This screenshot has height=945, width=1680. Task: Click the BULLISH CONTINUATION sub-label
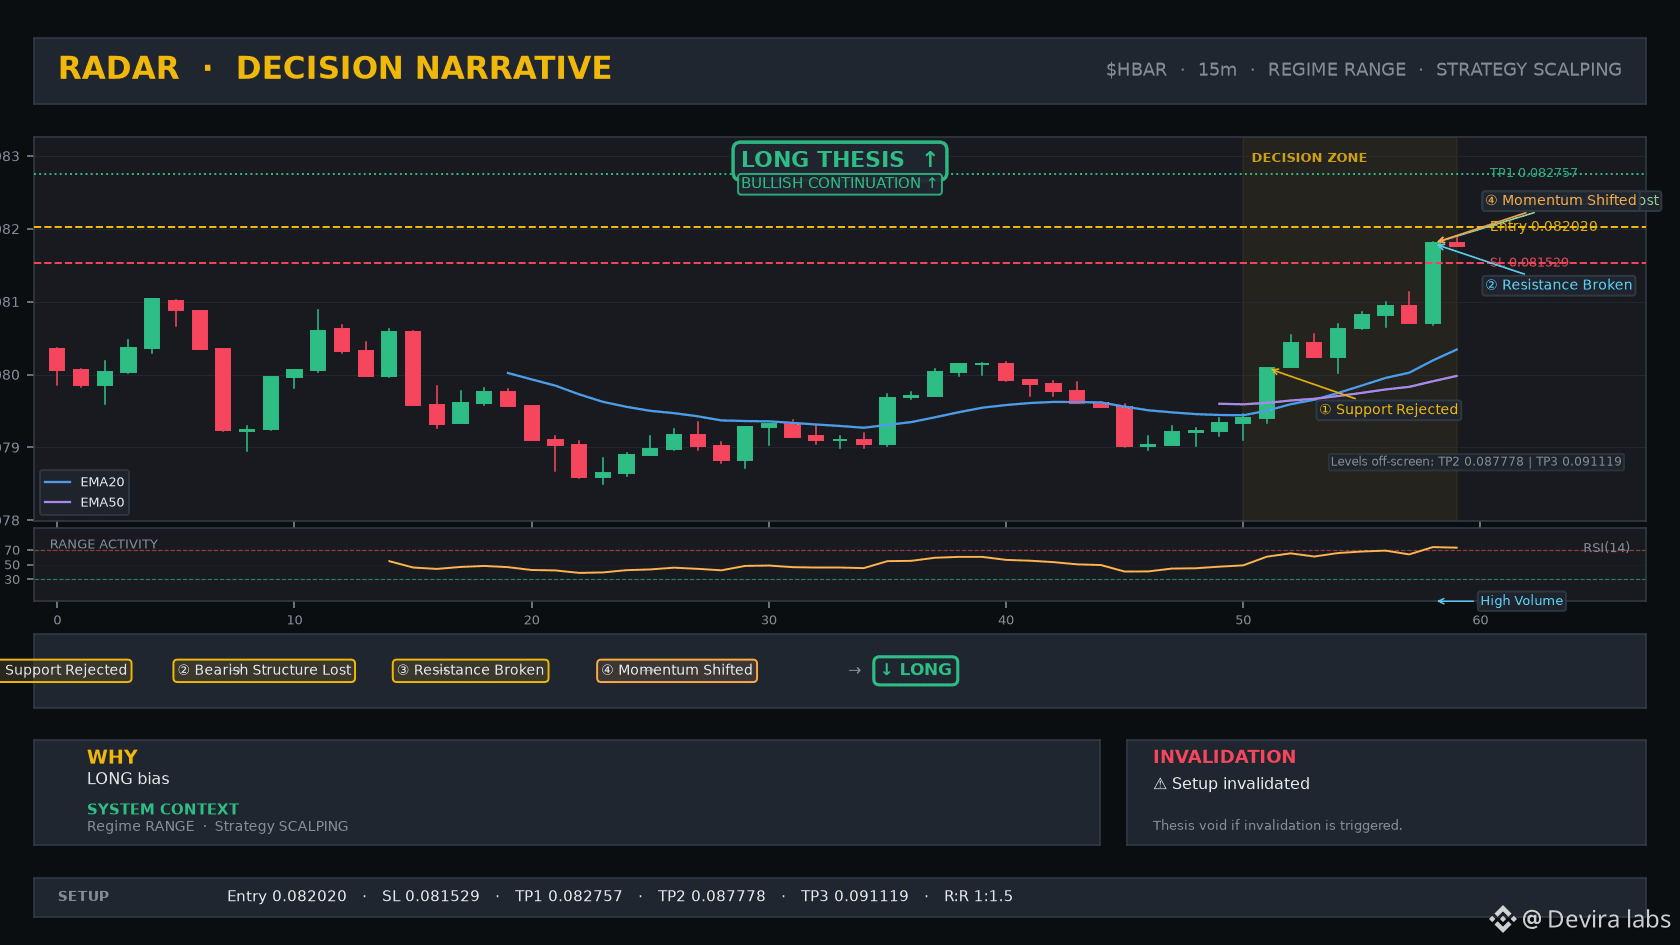[840, 183]
